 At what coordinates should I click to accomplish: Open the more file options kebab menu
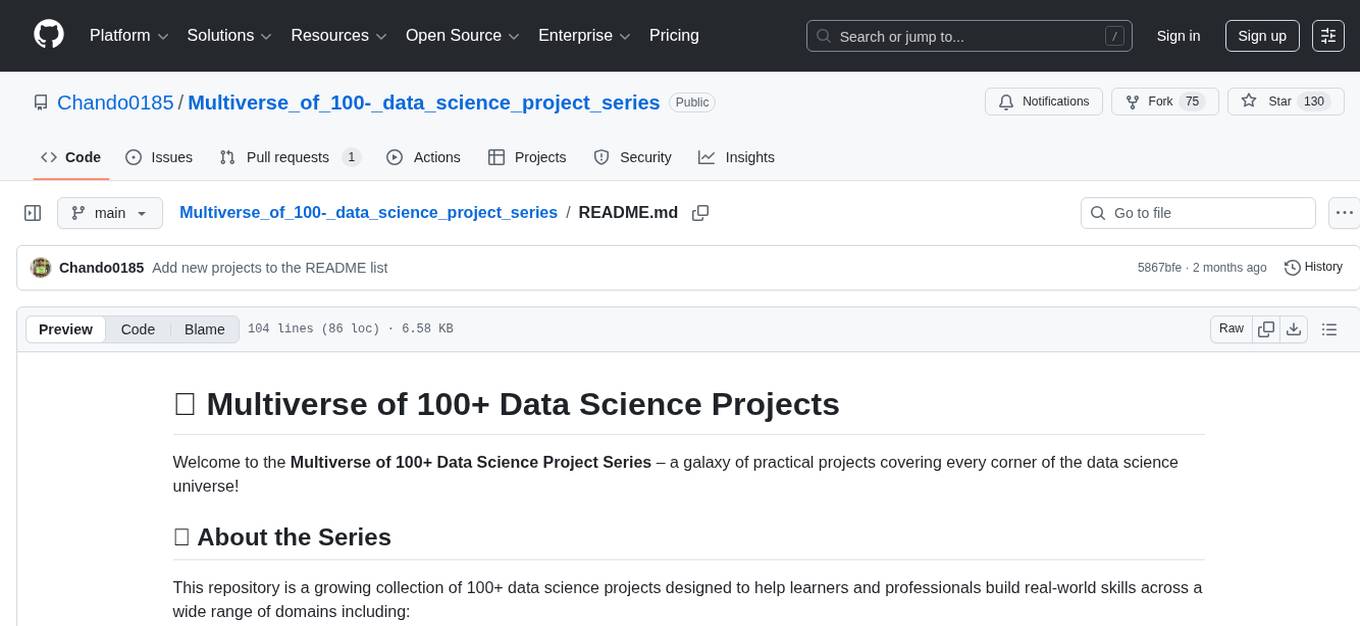point(1344,212)
